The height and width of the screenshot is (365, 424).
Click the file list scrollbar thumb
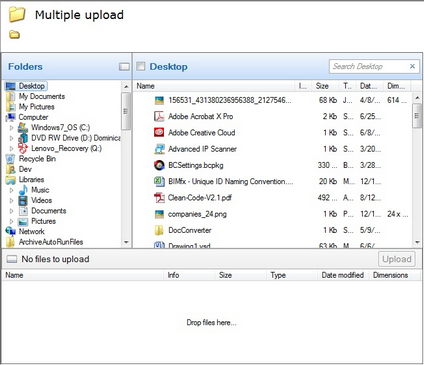click(x=417, y=116)
